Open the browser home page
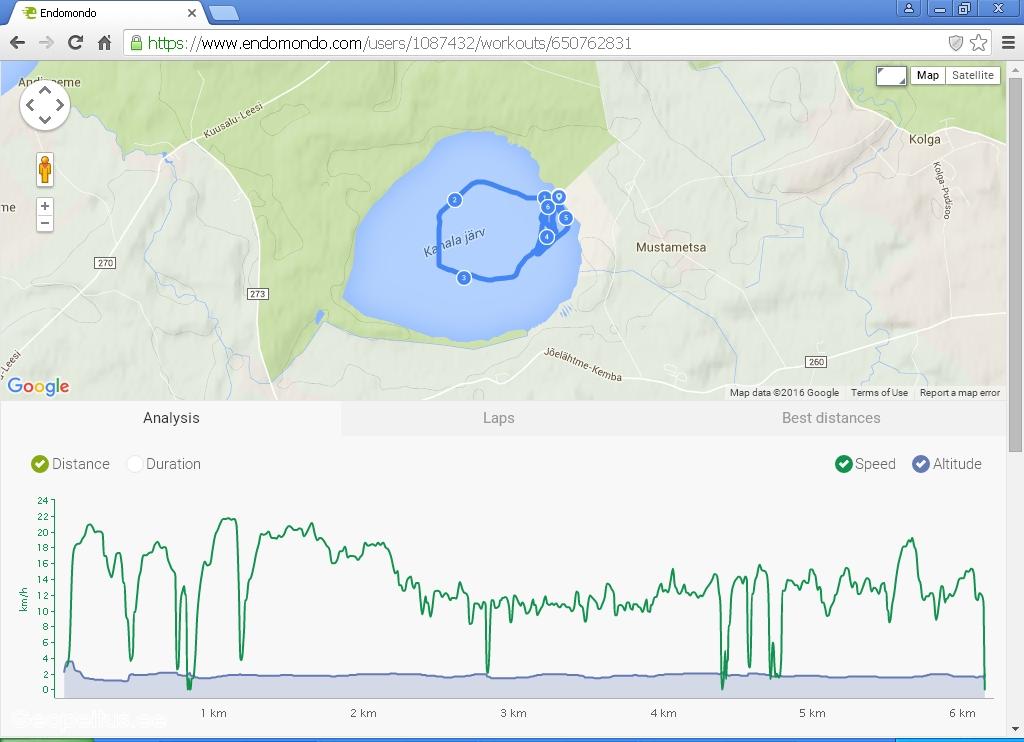1024x742 pixels. 104,43
